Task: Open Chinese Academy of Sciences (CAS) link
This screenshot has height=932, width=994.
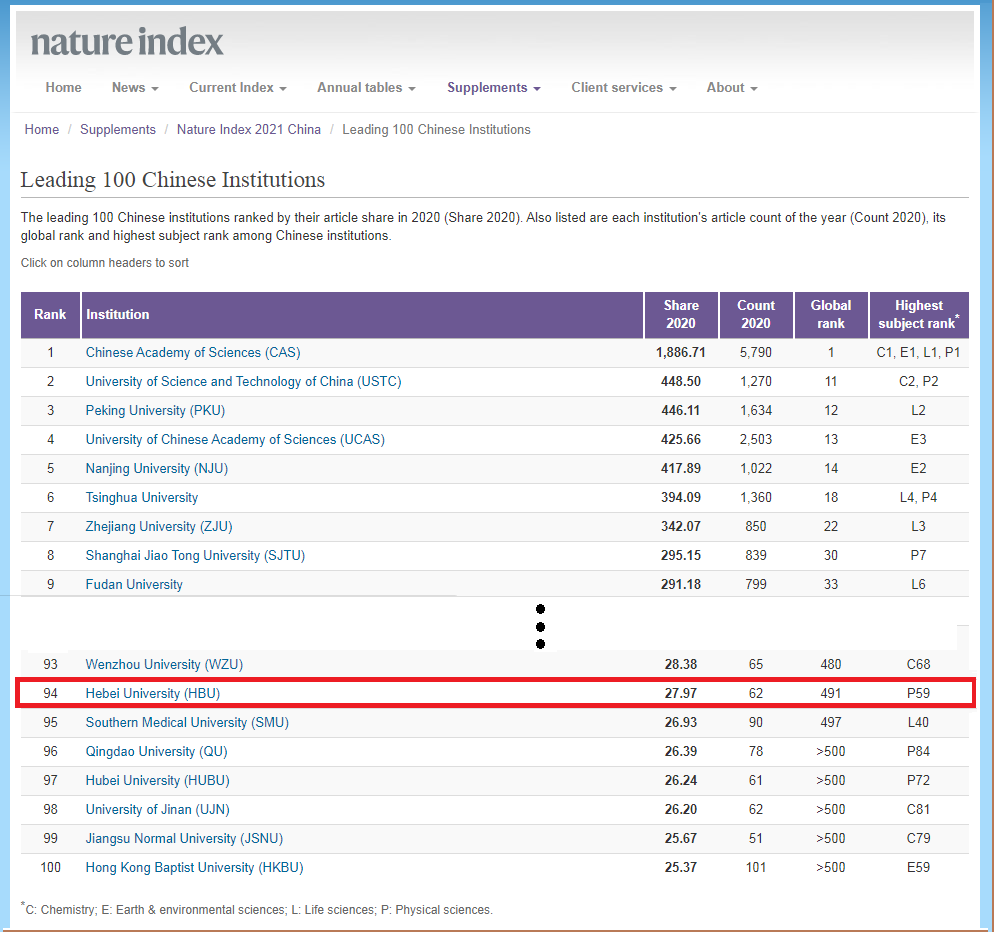Action: (x=193, y=353)
